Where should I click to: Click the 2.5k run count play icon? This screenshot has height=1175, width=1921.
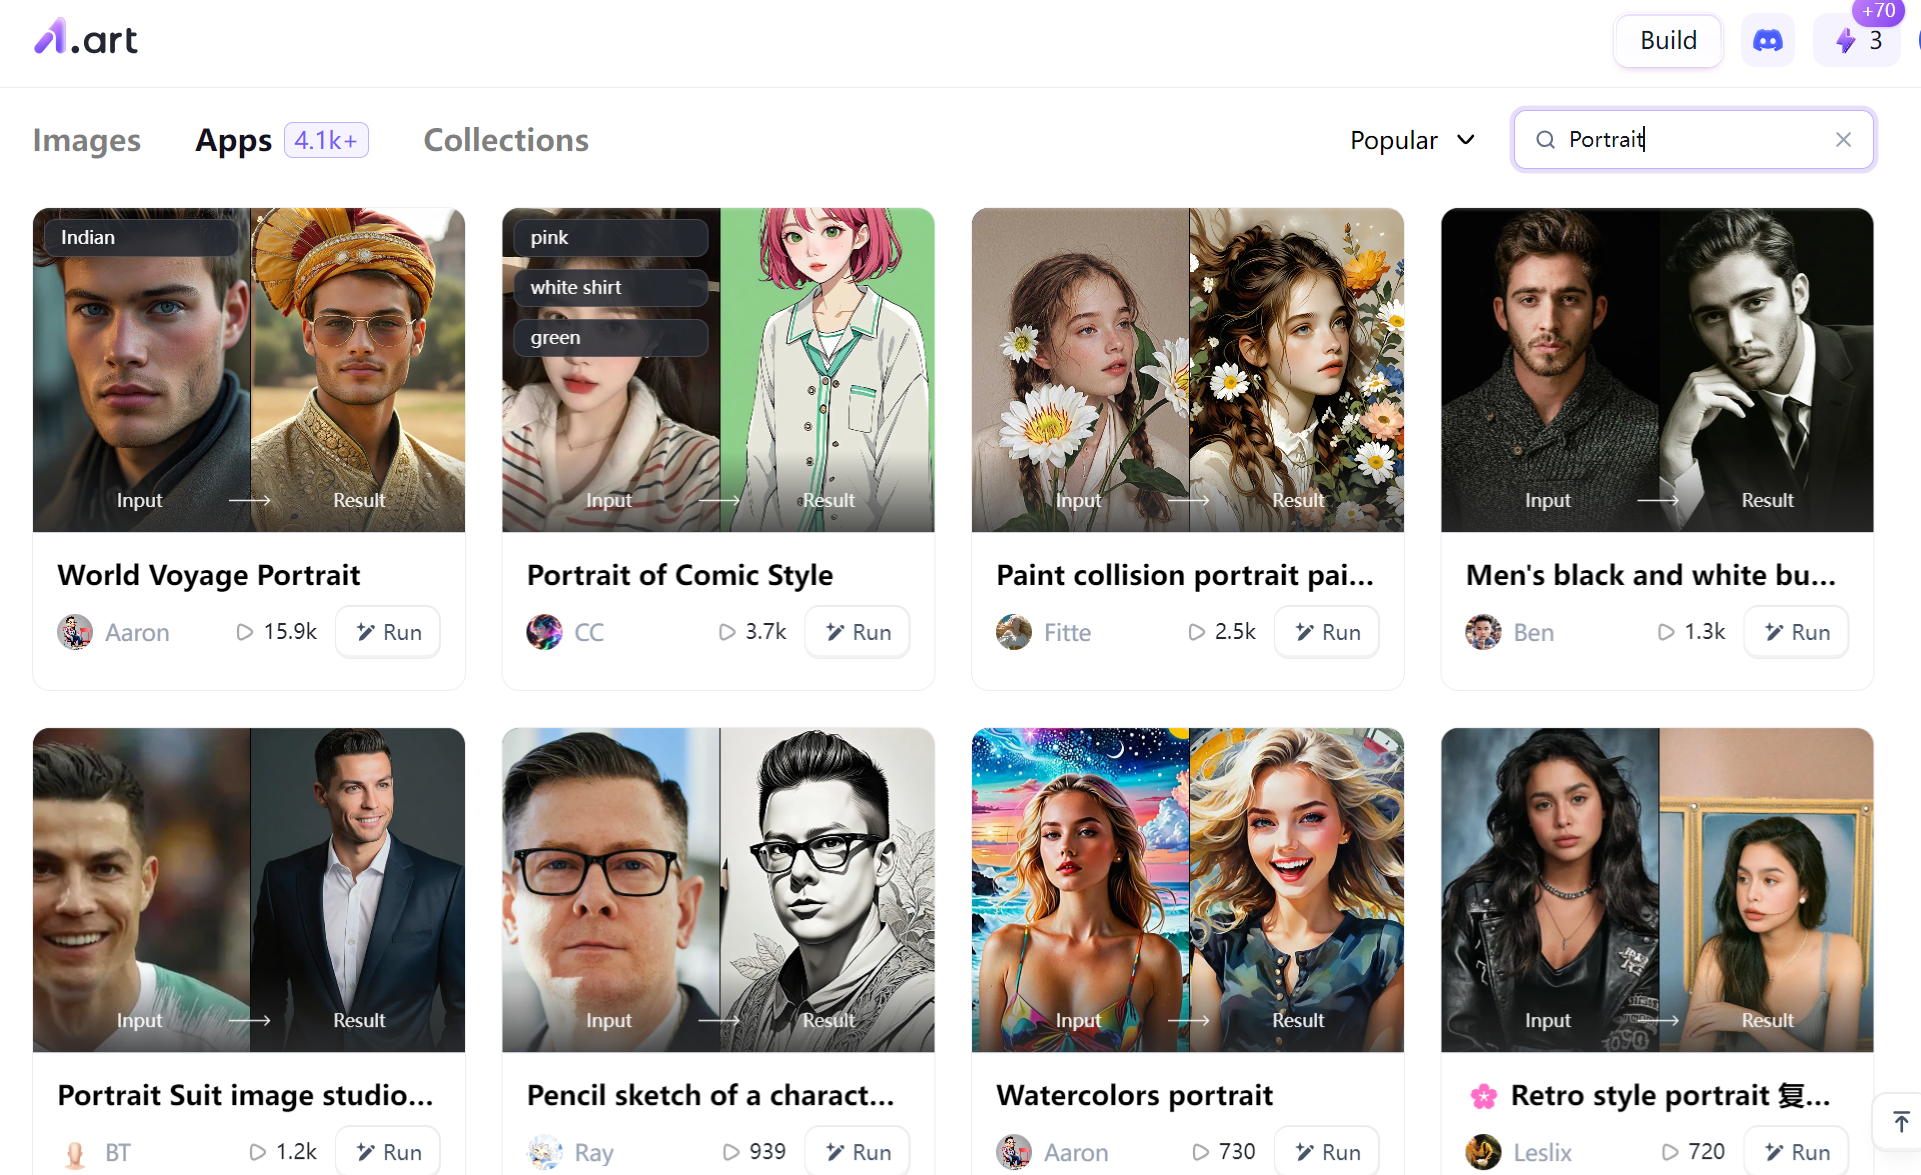(1196, 632)
